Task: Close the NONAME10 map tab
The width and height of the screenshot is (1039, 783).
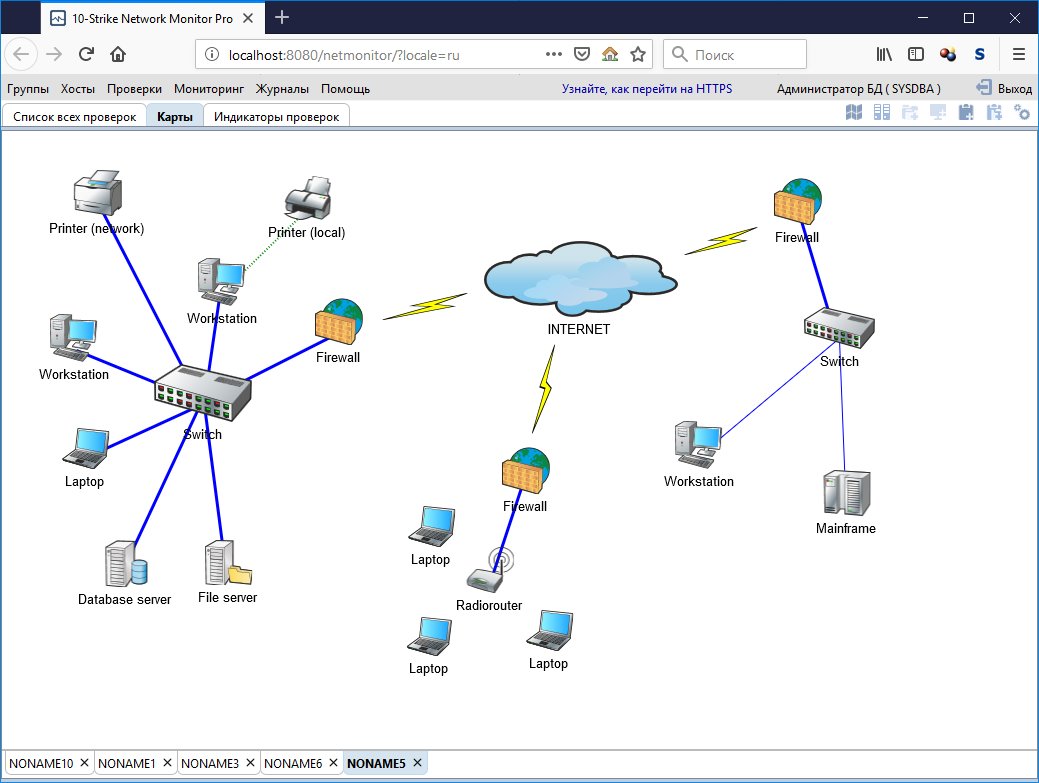Action: click(85, 763)
